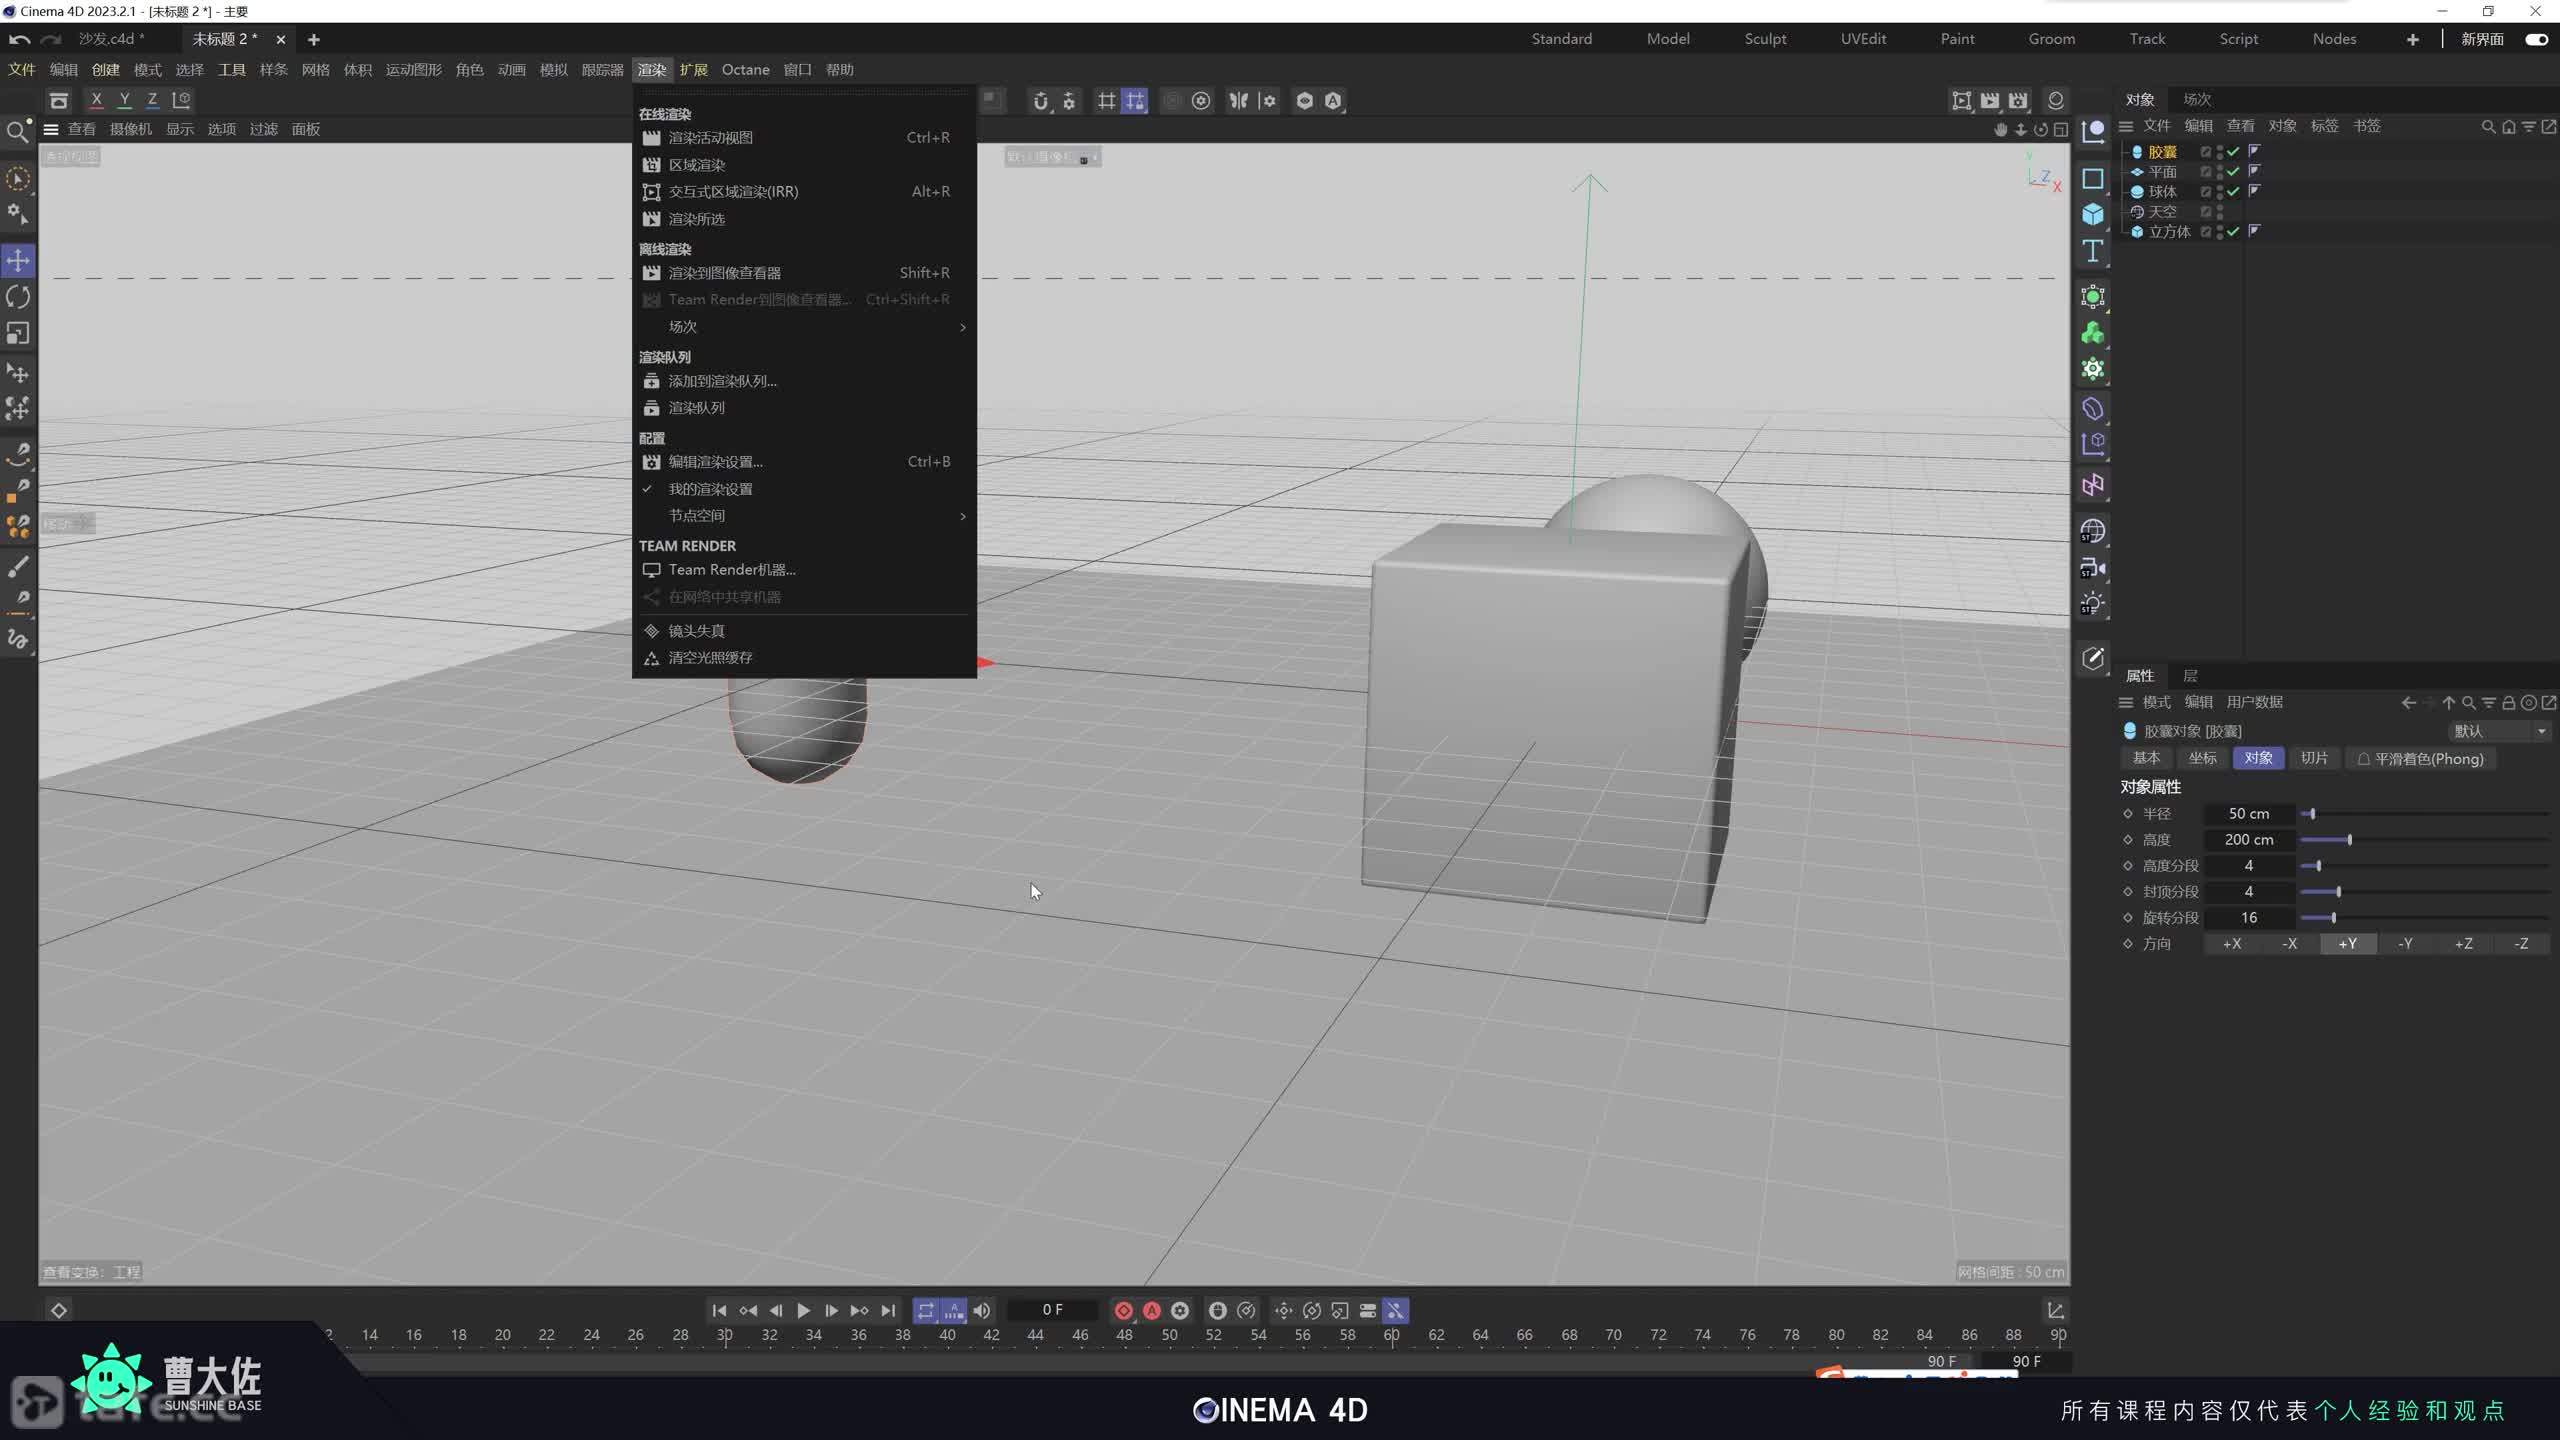This screenshot has width=2560, height=1440.
Task: Click the Light object icon in the right column
Action: point(2093,604)
